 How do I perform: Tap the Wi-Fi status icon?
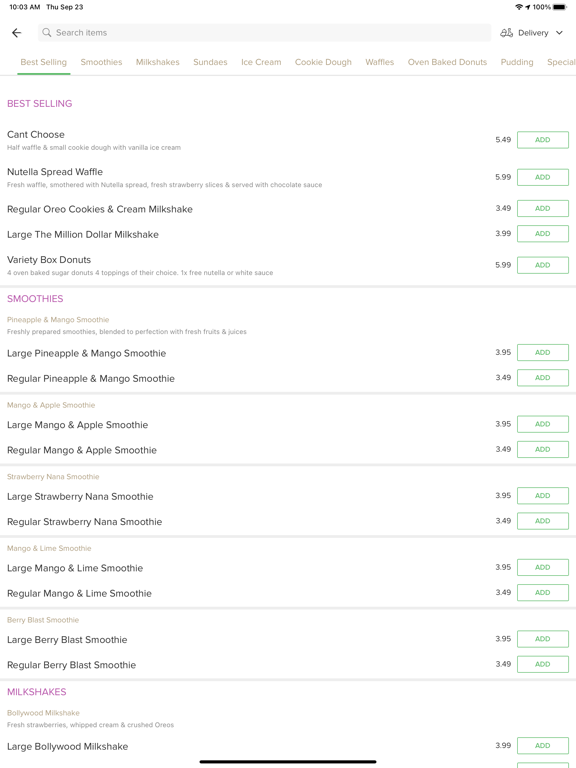pos(519,7)
